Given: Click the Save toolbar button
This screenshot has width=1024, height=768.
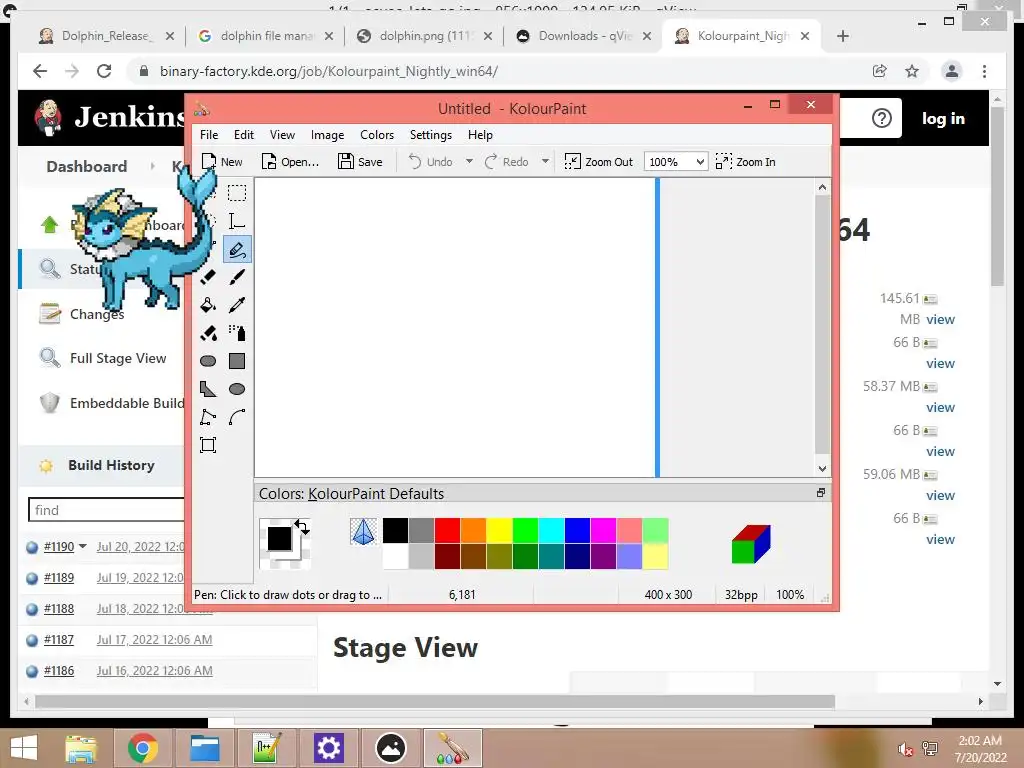Looking at the screenshot, I should [x=360, y=162].
